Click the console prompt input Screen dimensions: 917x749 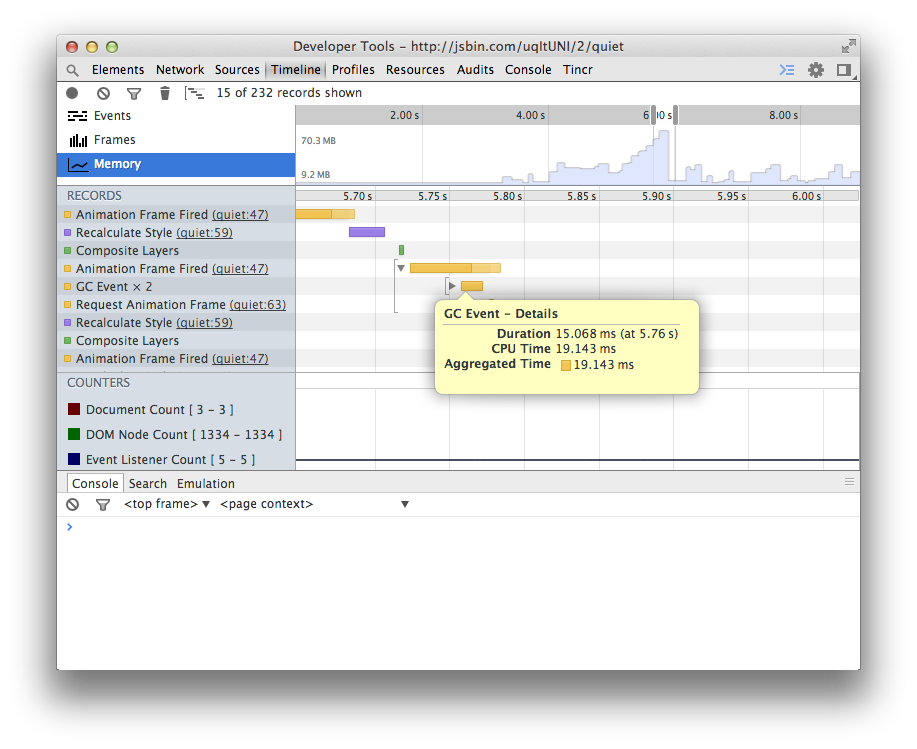tap(462, 527)
